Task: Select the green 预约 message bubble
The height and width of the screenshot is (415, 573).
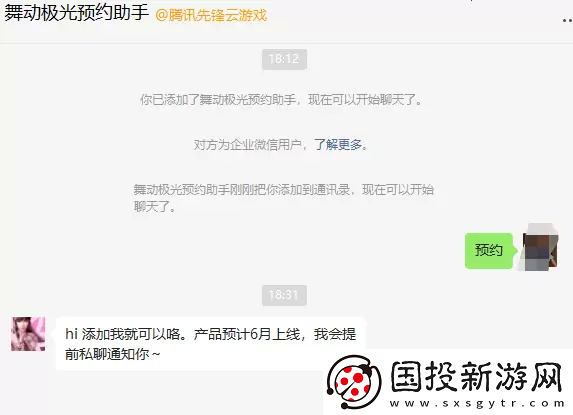Action: [x=489, y=251]
